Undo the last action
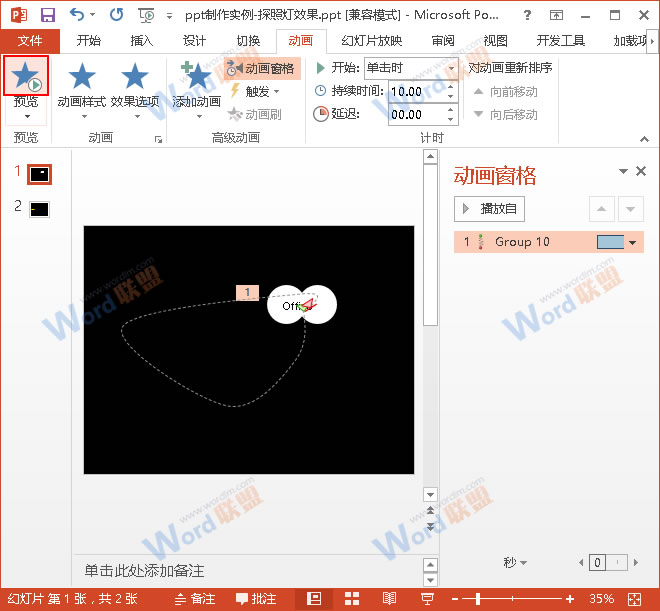Image resolution: width=660 pixels, height=611 pixels. click(77, 15)
